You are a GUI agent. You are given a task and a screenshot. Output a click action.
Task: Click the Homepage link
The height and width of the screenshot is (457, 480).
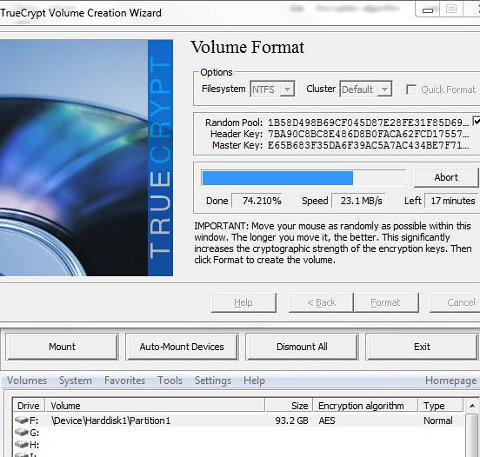click(451, 380)
